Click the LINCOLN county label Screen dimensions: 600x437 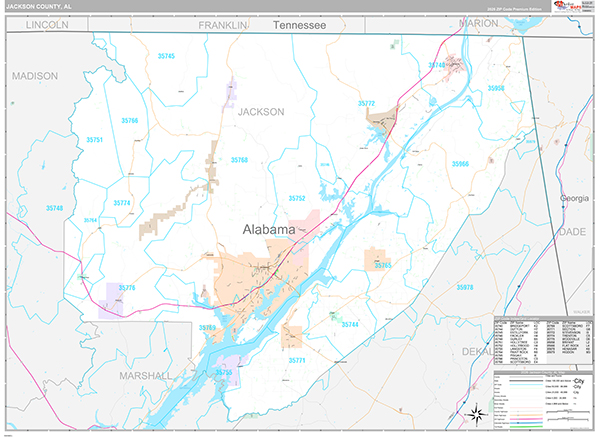coord(47,25)
